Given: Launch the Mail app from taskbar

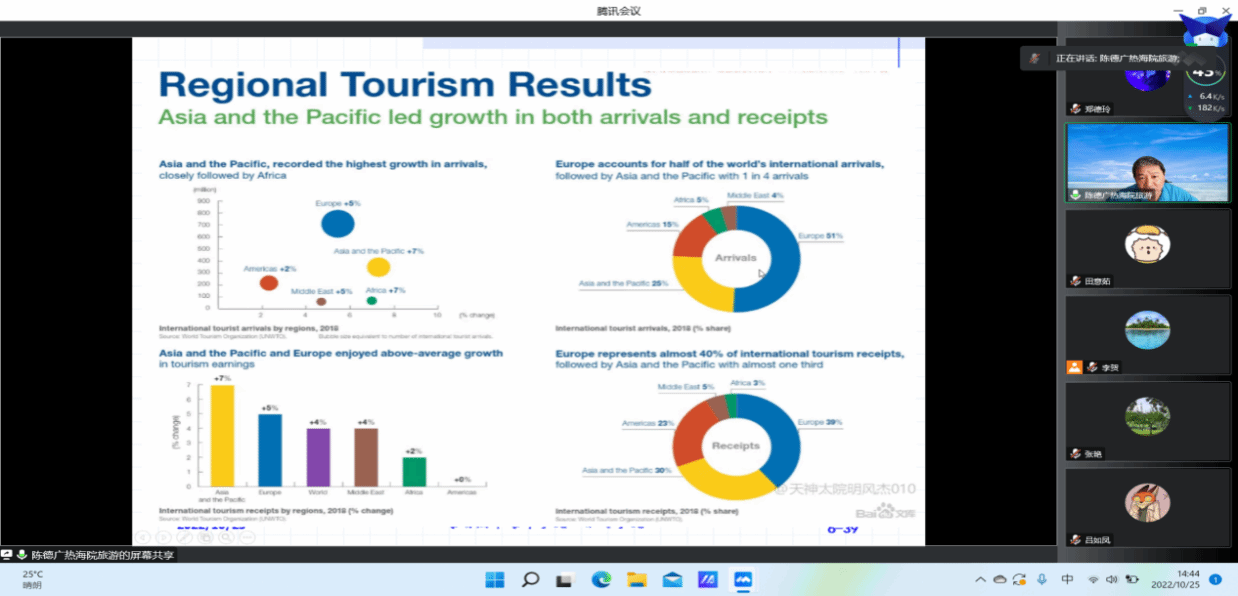Looking at the screenshot, I should (x=672, y=579).
